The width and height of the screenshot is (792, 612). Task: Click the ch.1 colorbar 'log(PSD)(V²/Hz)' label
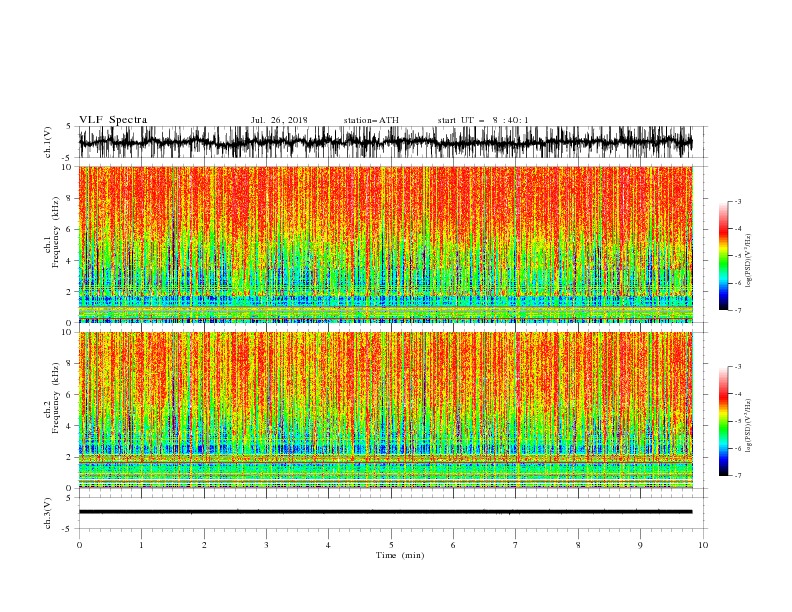click(749, 260)
